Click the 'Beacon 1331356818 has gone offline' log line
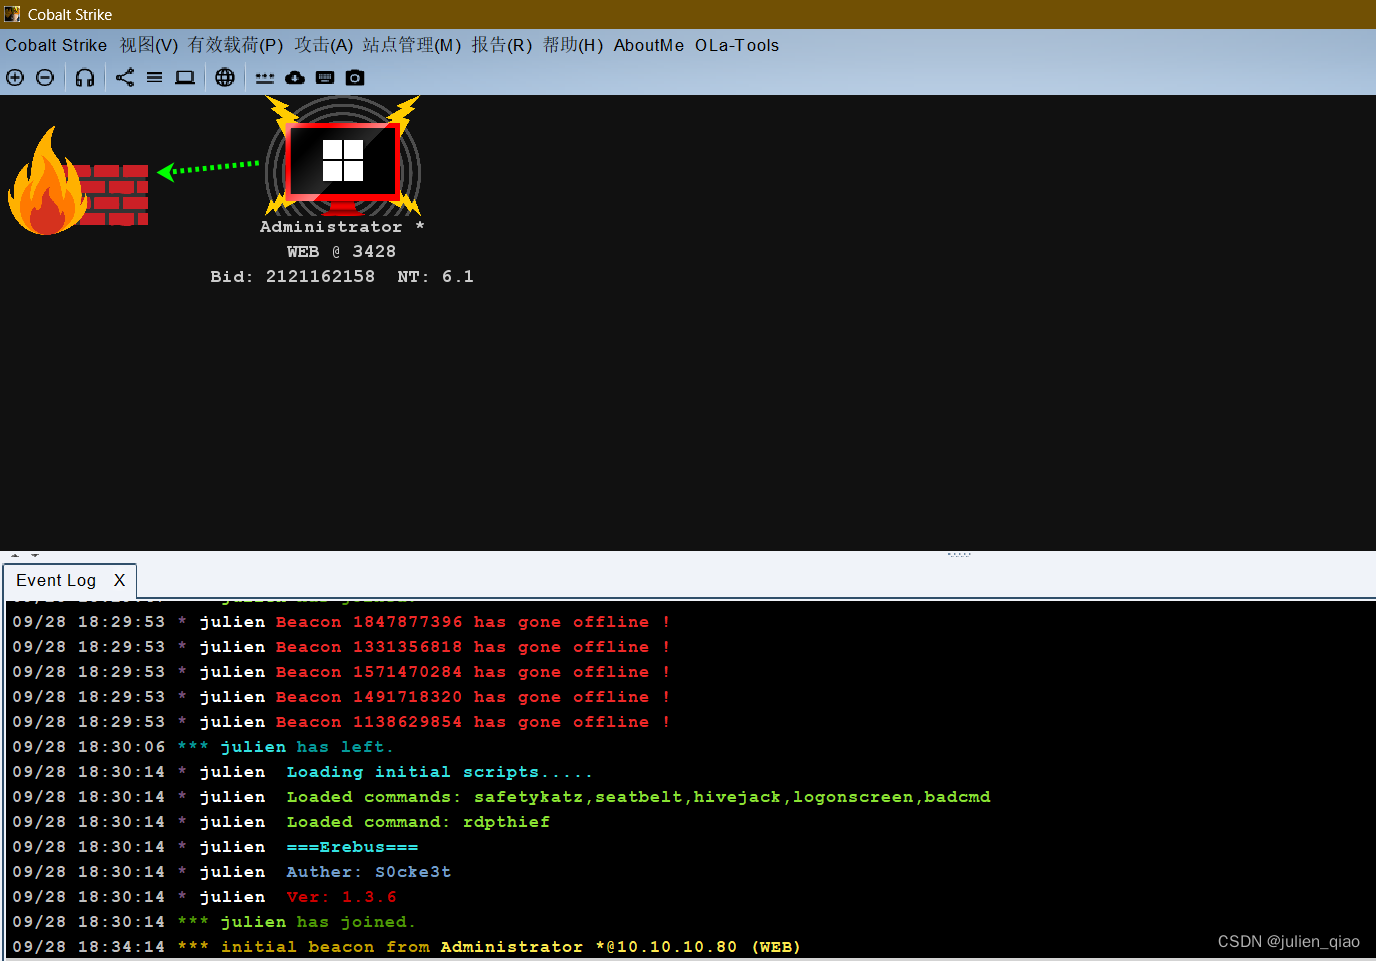This screenshot has width=1376, height=961. pos(341,647)
